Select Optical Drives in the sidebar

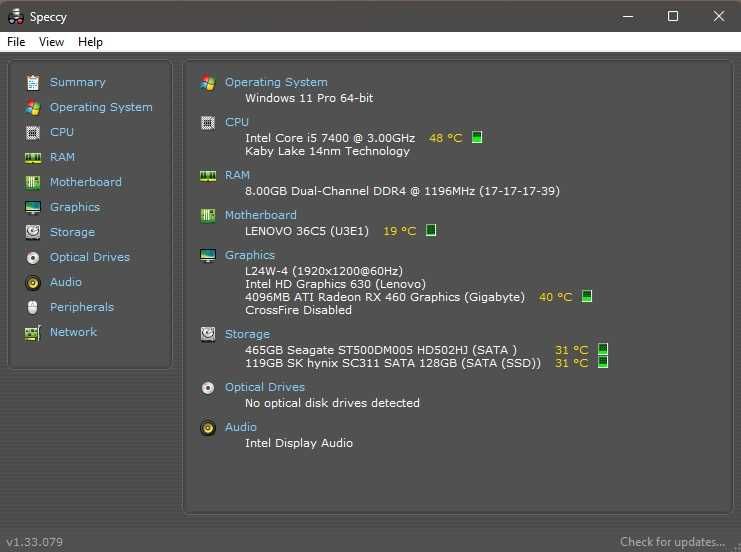tap(90, 258)
